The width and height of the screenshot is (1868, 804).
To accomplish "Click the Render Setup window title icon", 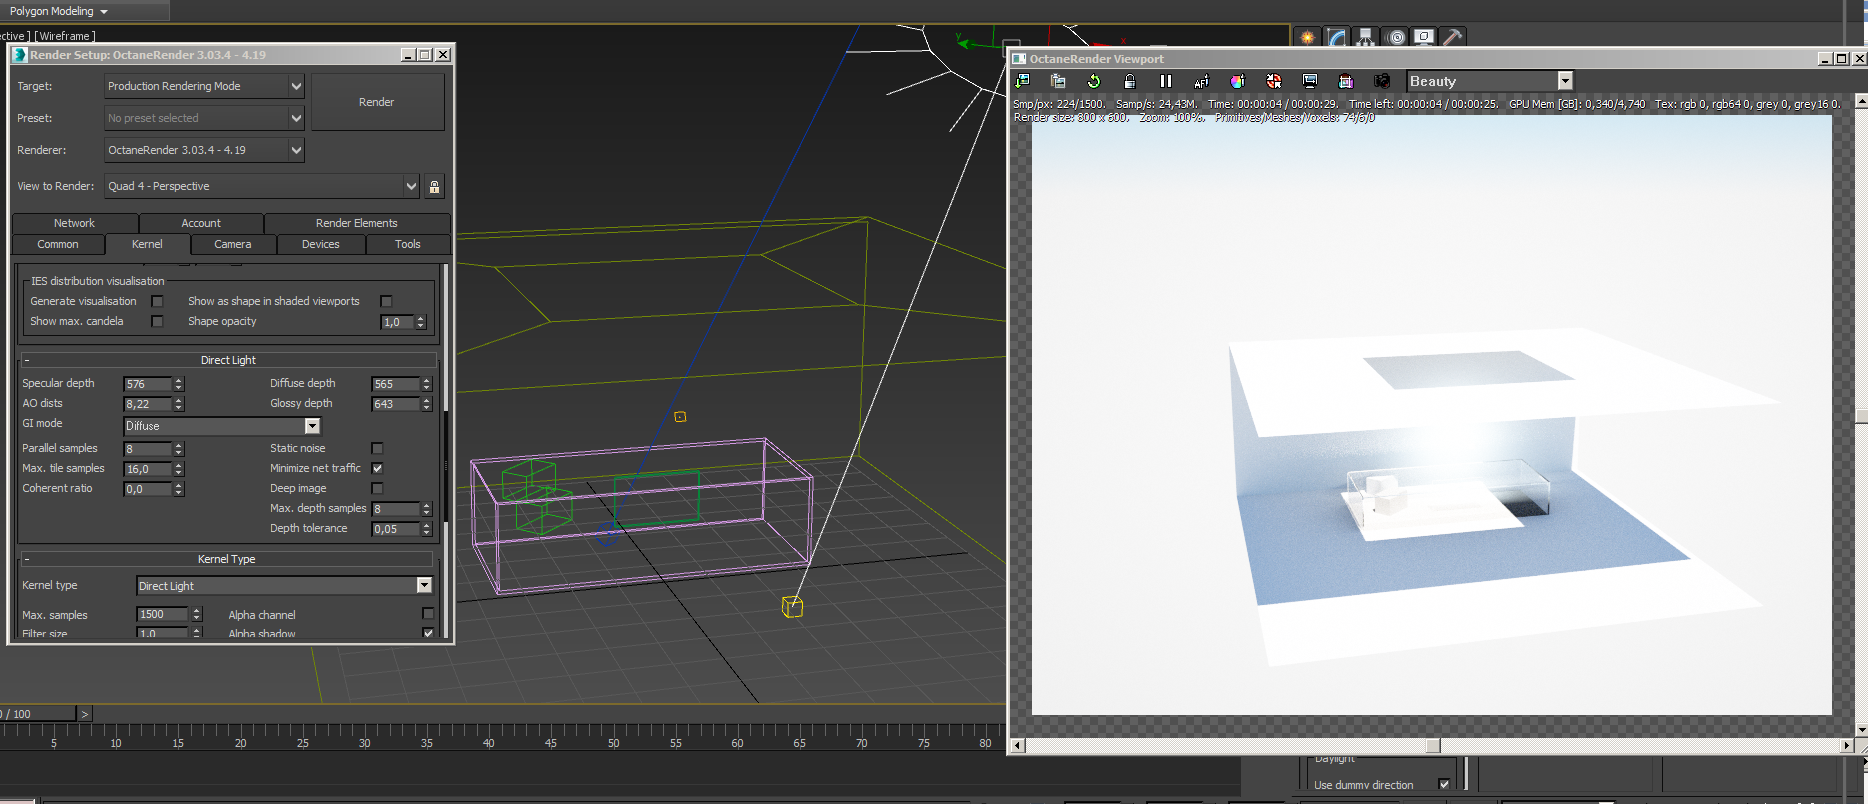I will pyautogui.click(x=20, y=55).
